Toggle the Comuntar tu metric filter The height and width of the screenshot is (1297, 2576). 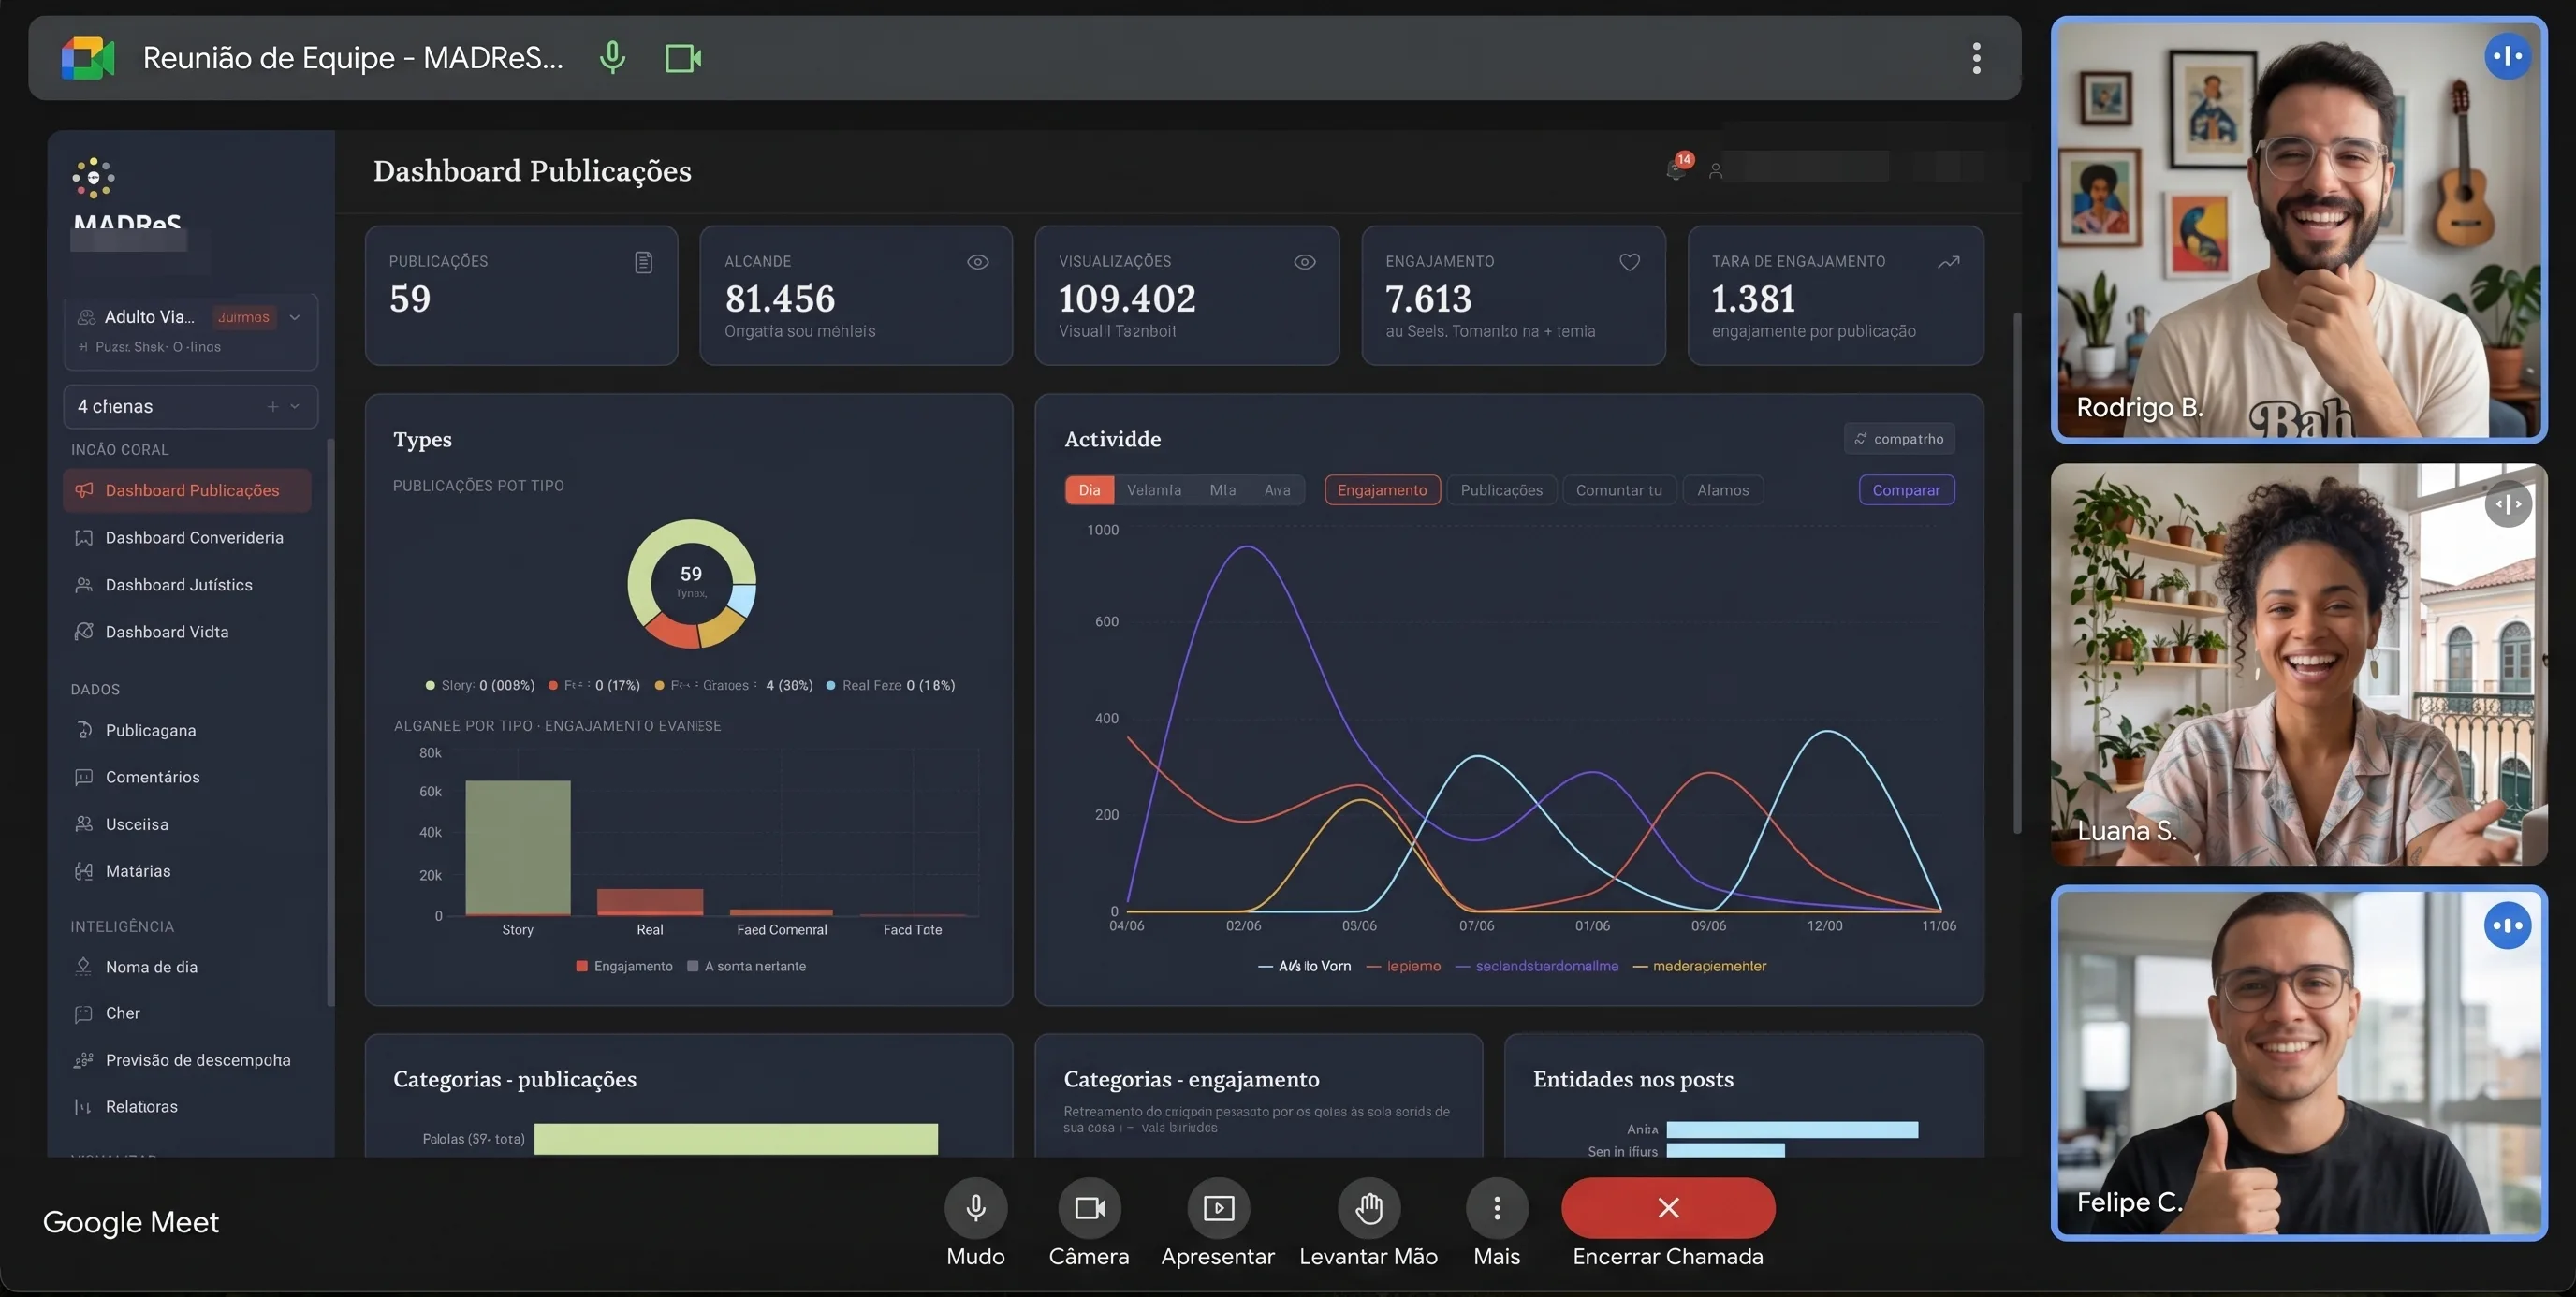click(1619, 490)
